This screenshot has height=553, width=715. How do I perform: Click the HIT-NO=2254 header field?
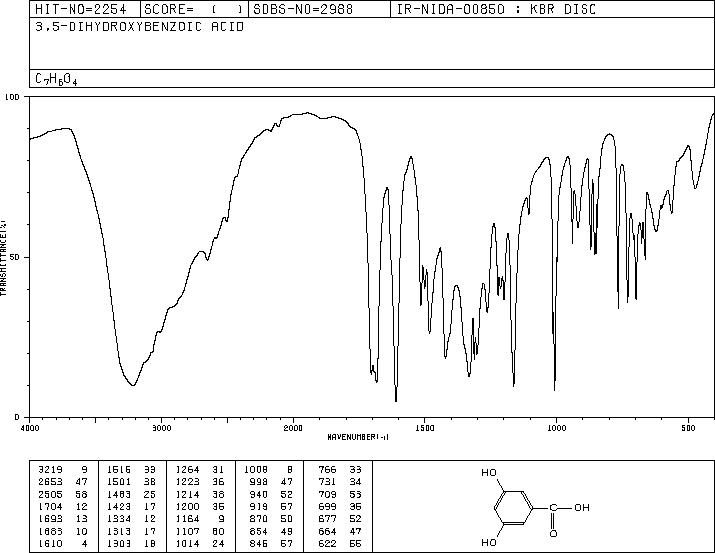click(85, 9)
